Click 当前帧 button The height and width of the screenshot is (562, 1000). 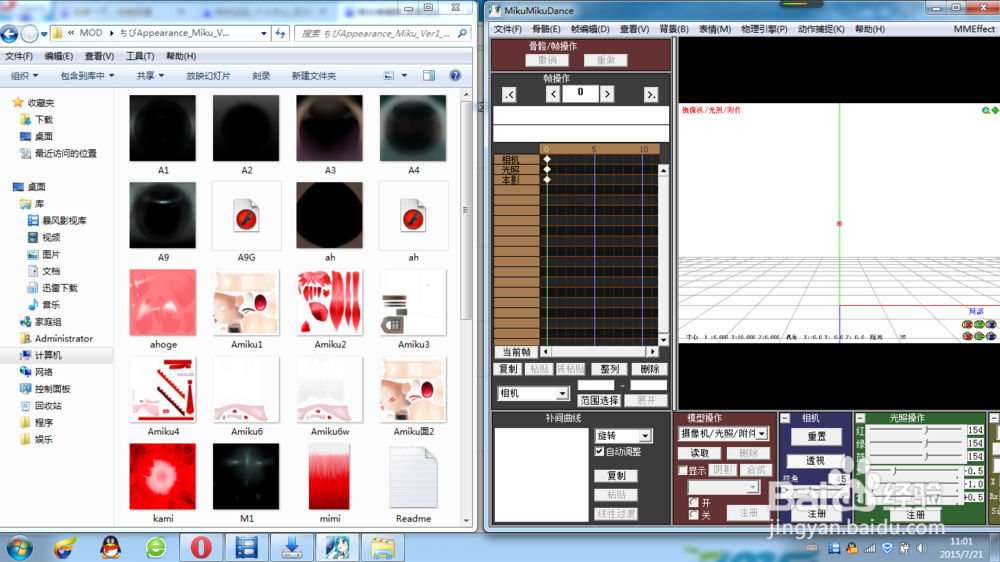(516, 351)
